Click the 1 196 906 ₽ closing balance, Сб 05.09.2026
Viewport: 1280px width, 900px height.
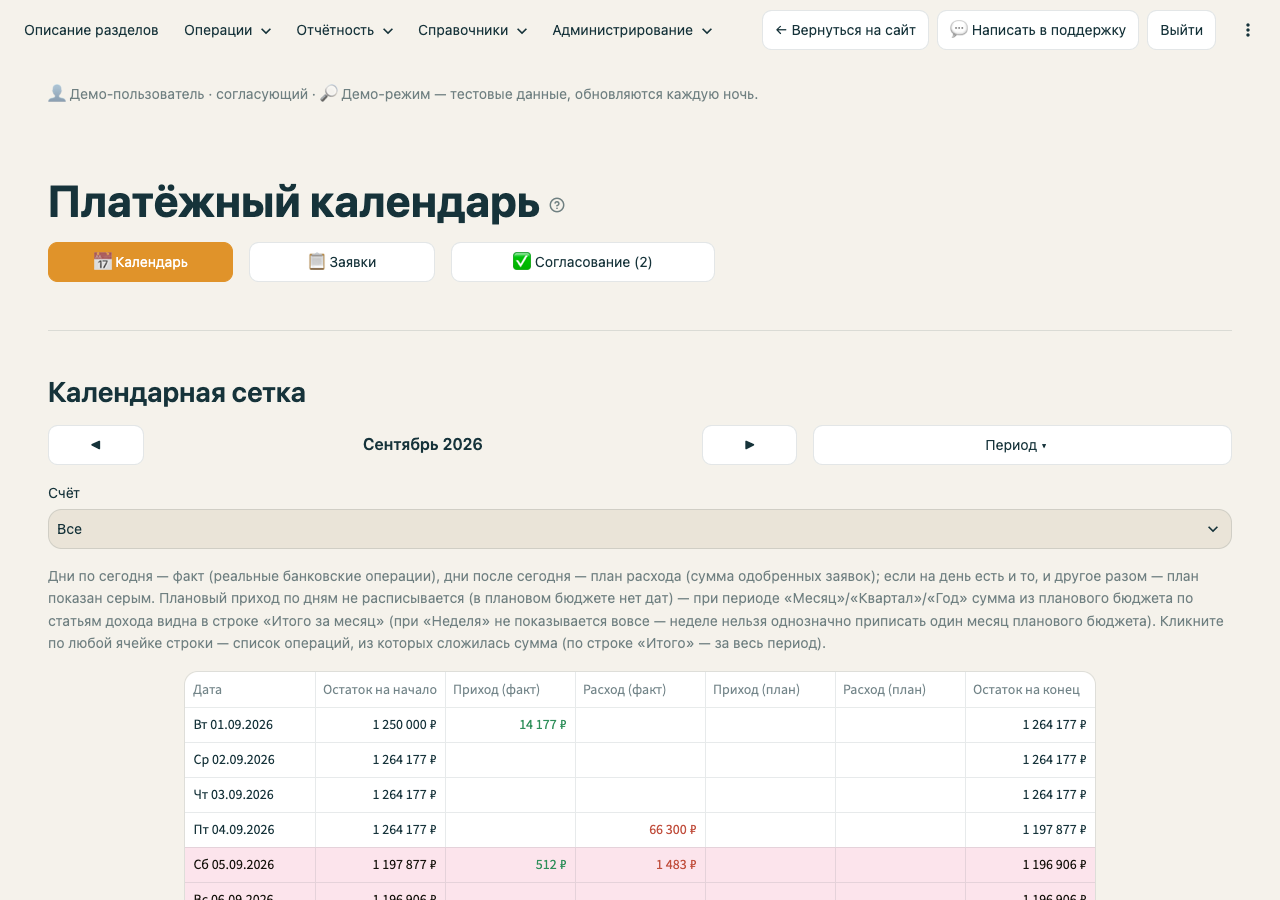click(x=1030, y=865)
